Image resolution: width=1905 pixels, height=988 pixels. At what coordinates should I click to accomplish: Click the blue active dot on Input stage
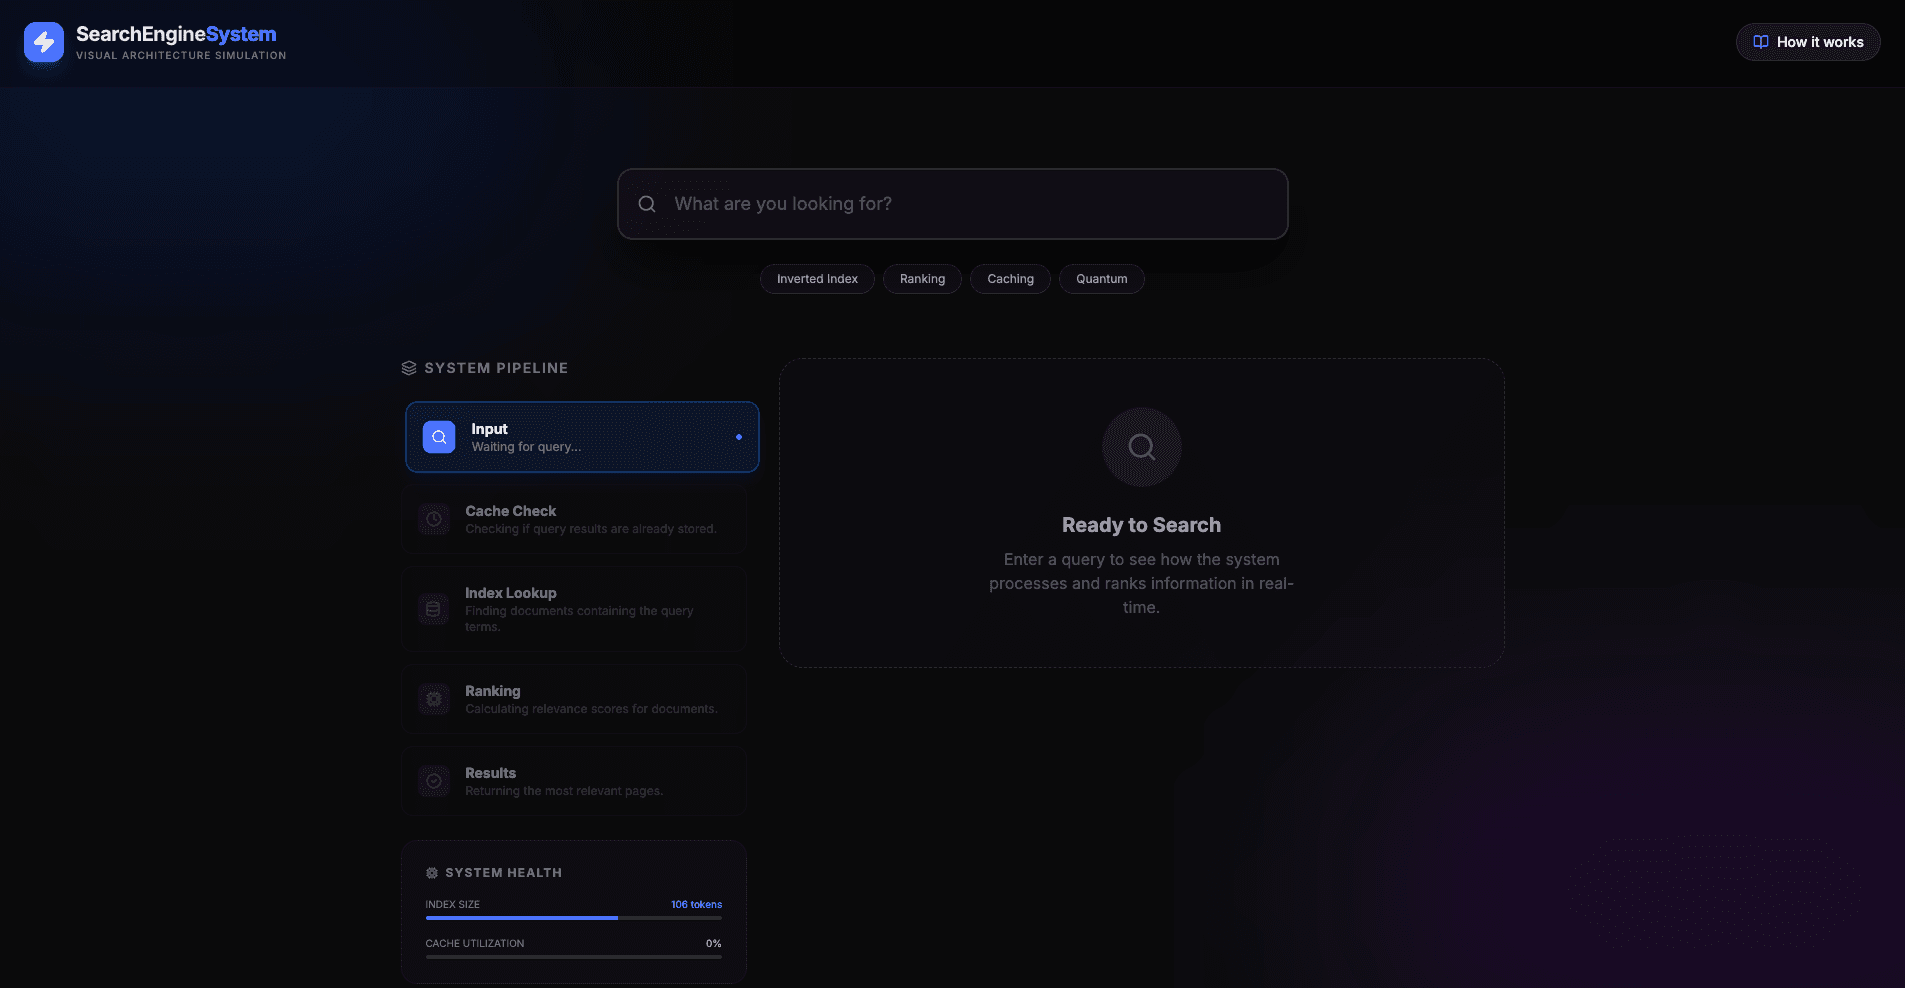739,437
